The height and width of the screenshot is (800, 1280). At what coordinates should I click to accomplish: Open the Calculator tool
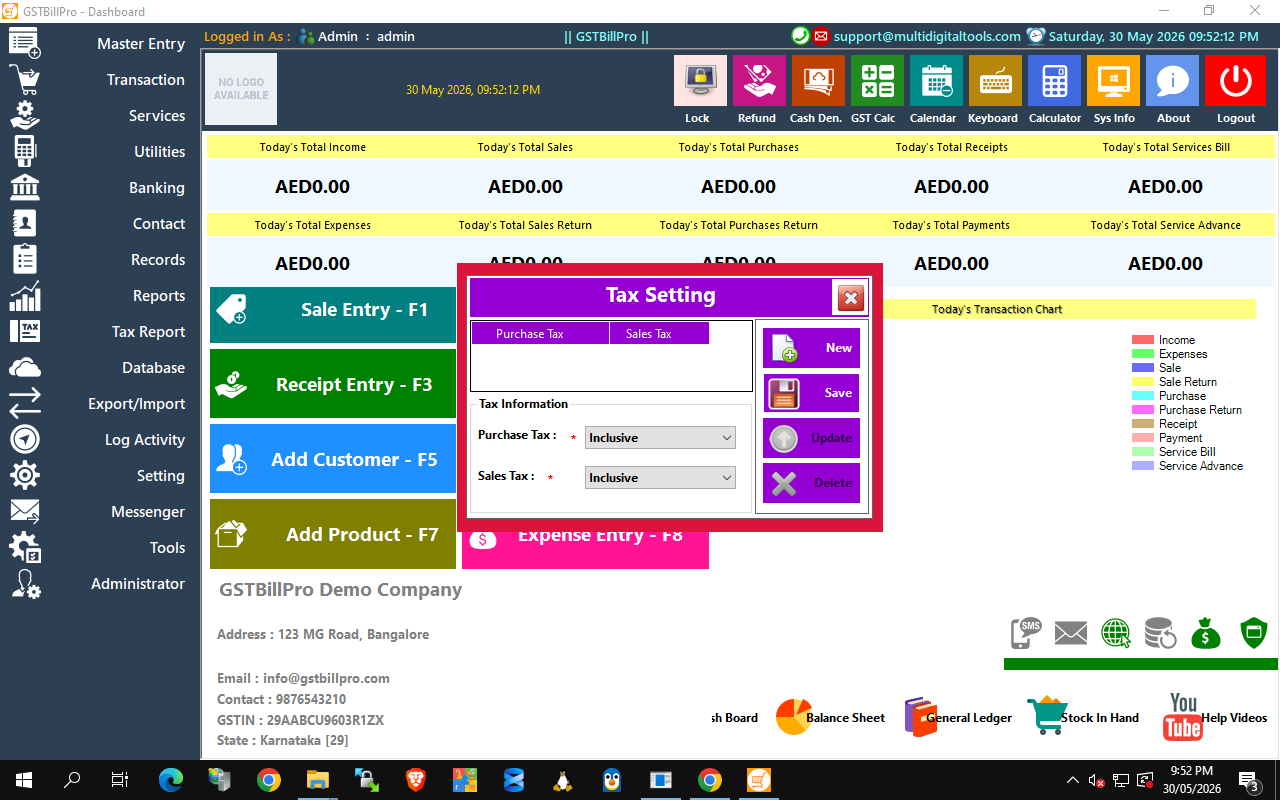tap(1054, 81)
